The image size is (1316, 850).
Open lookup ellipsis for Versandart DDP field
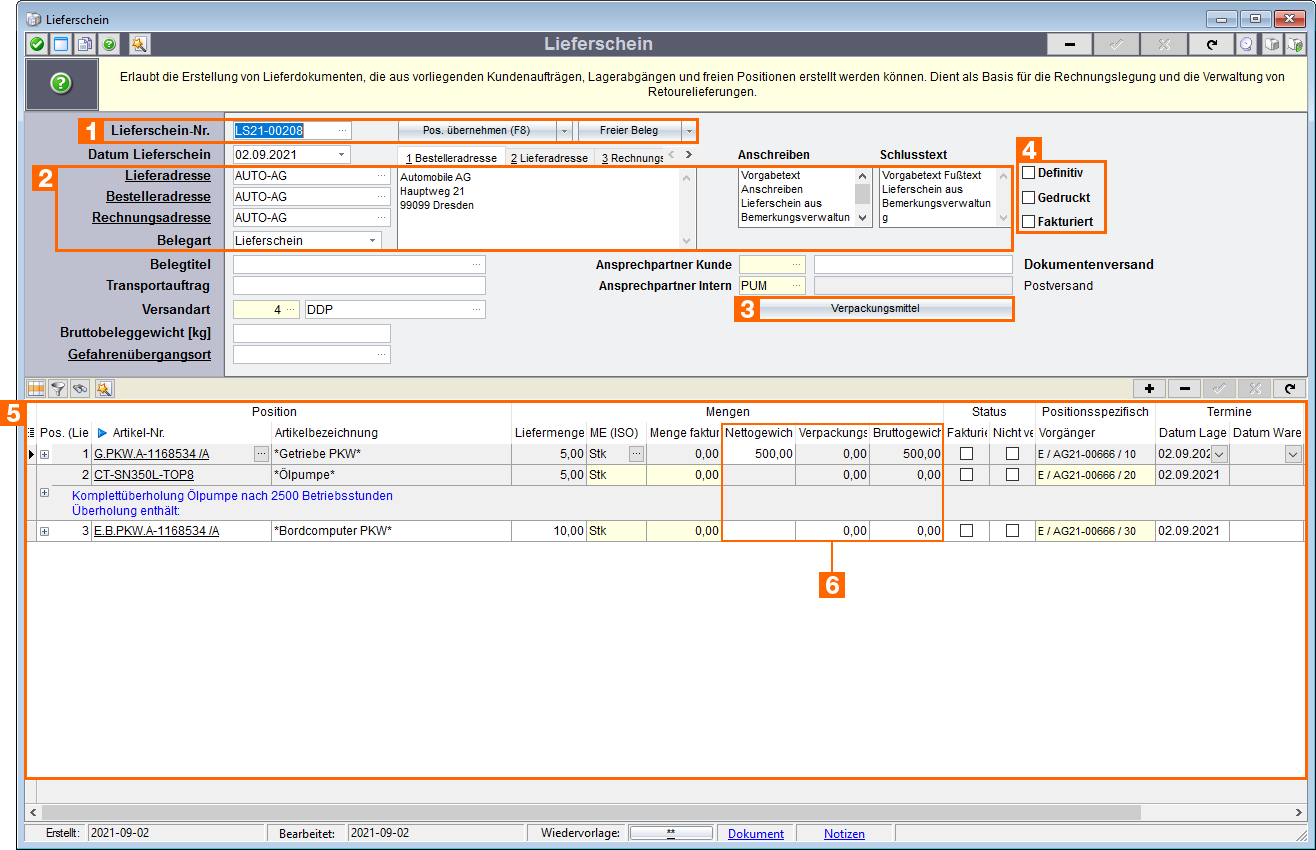(x=478, y=310)
